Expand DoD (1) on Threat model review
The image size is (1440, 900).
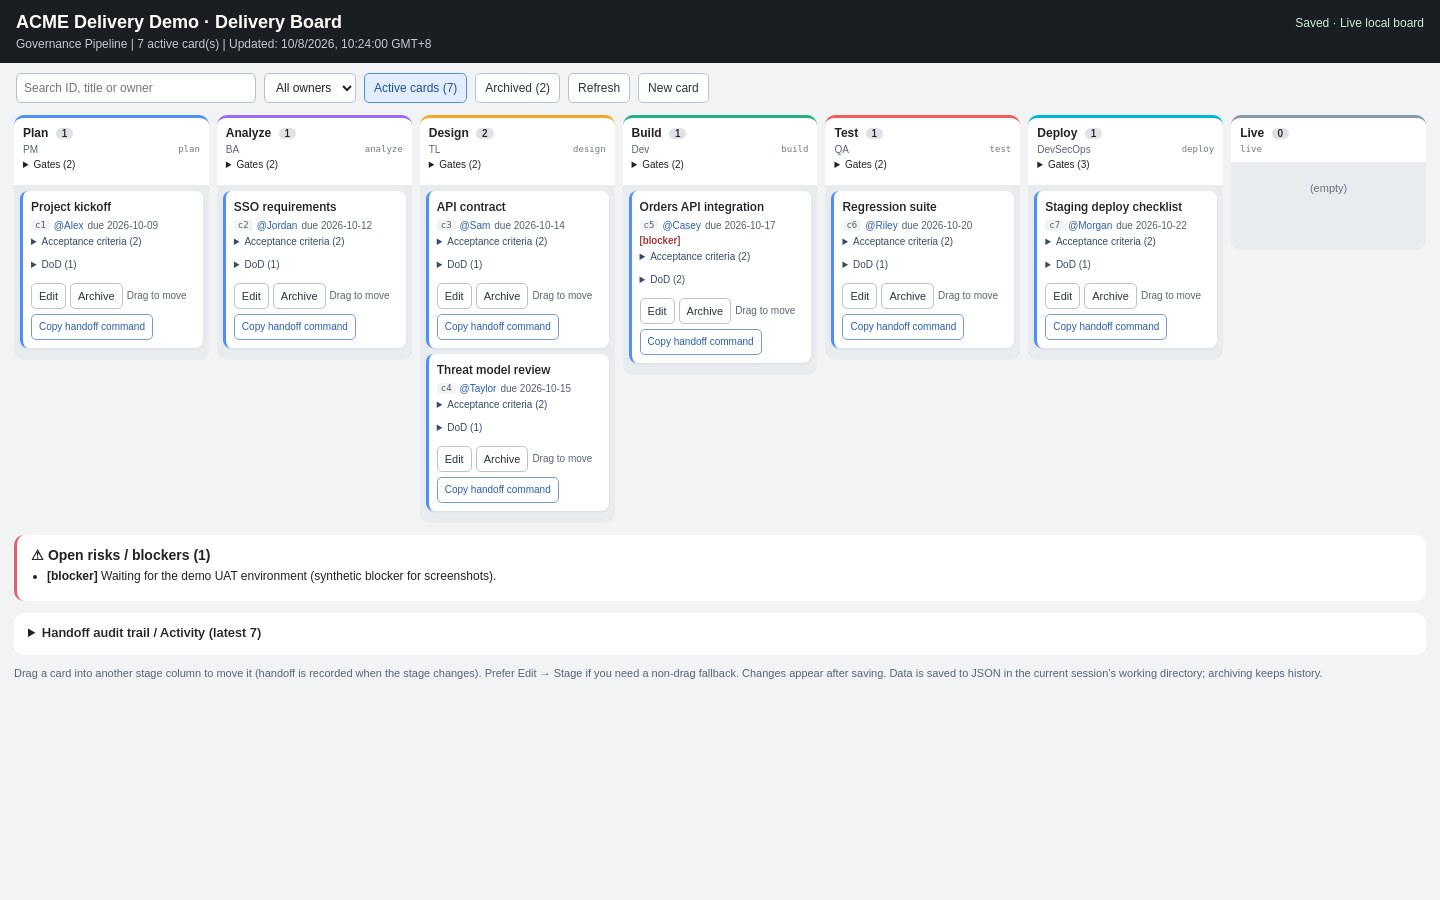[x=459, y=428]
